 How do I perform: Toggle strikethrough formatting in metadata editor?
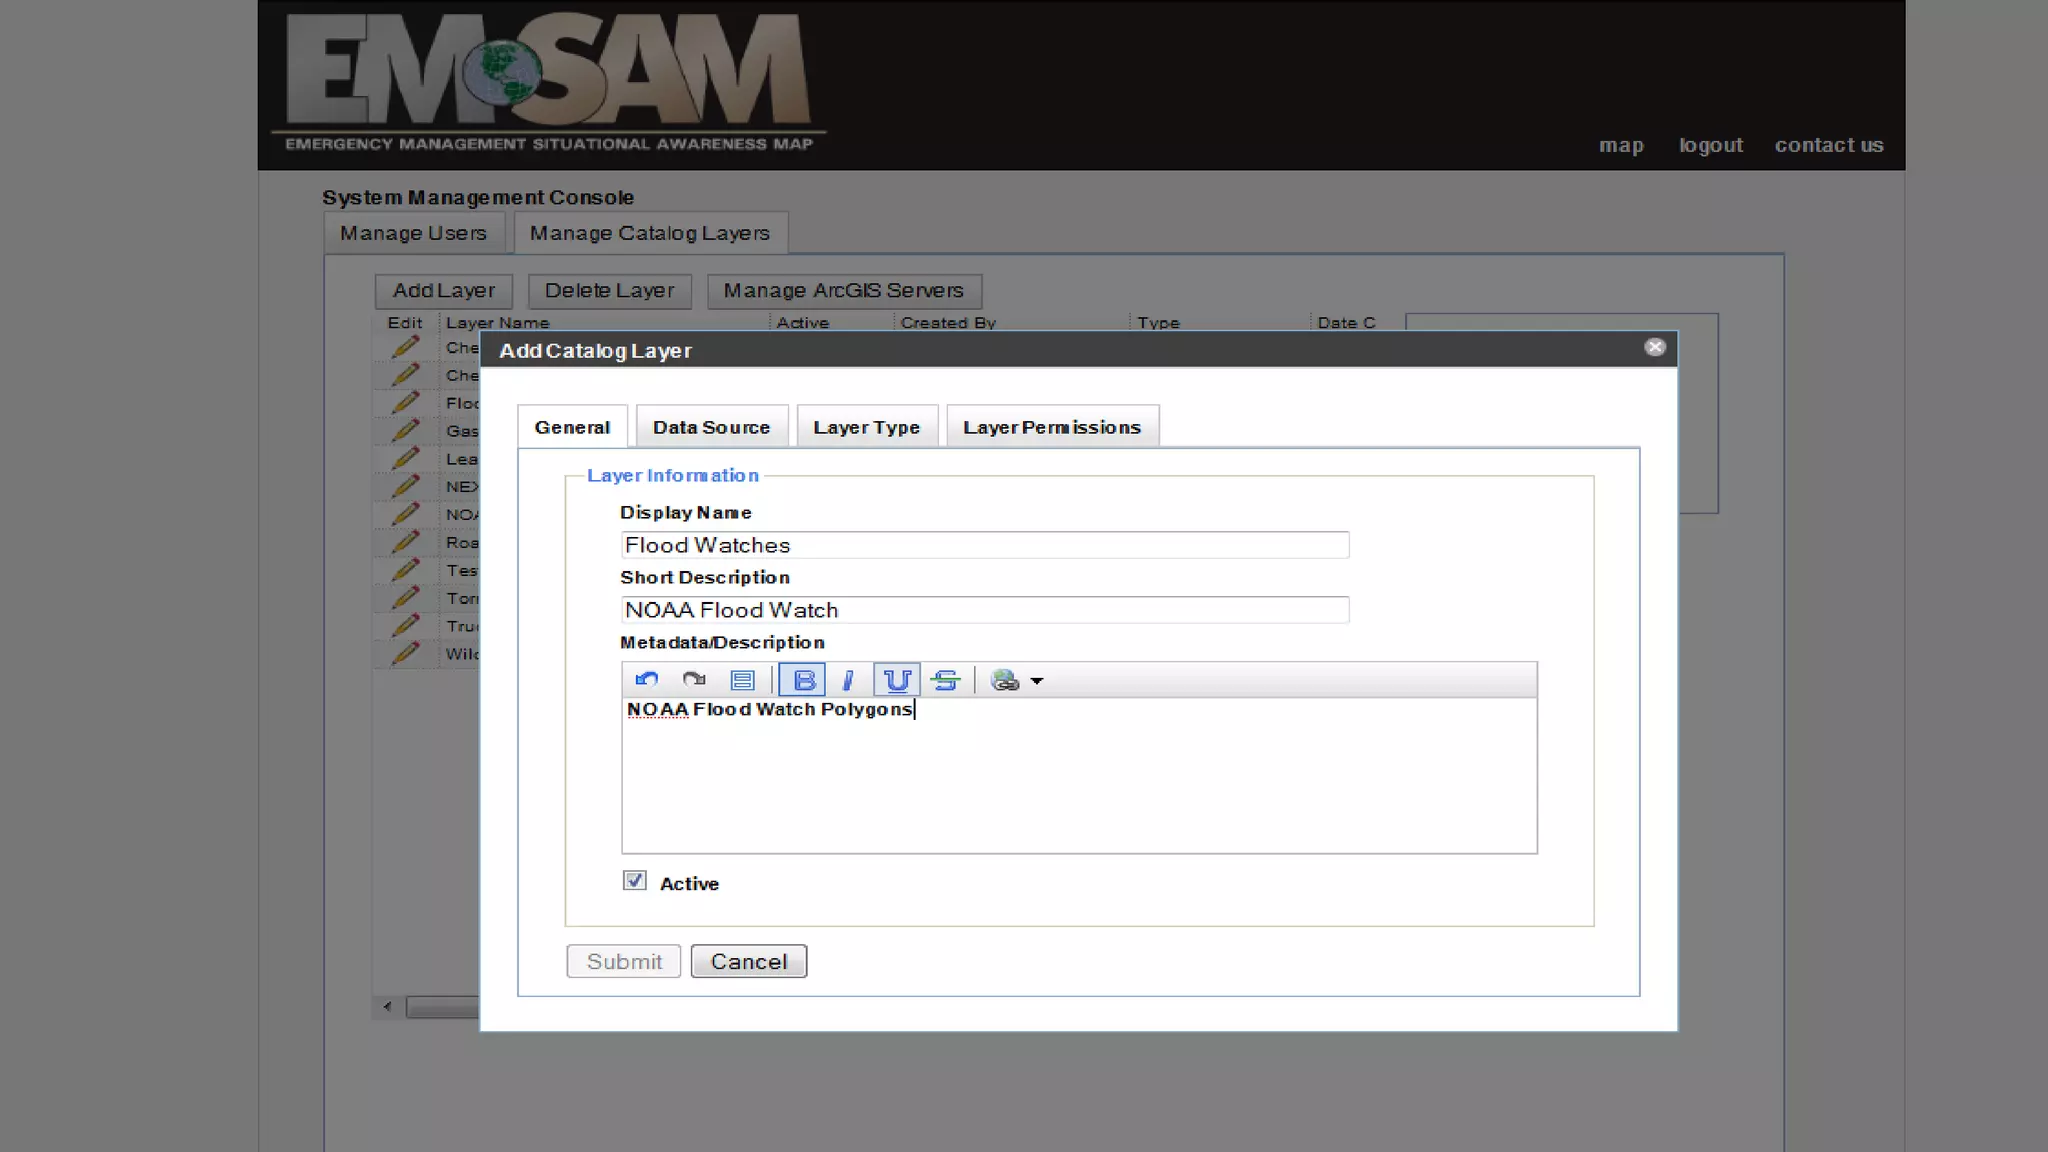945,680
